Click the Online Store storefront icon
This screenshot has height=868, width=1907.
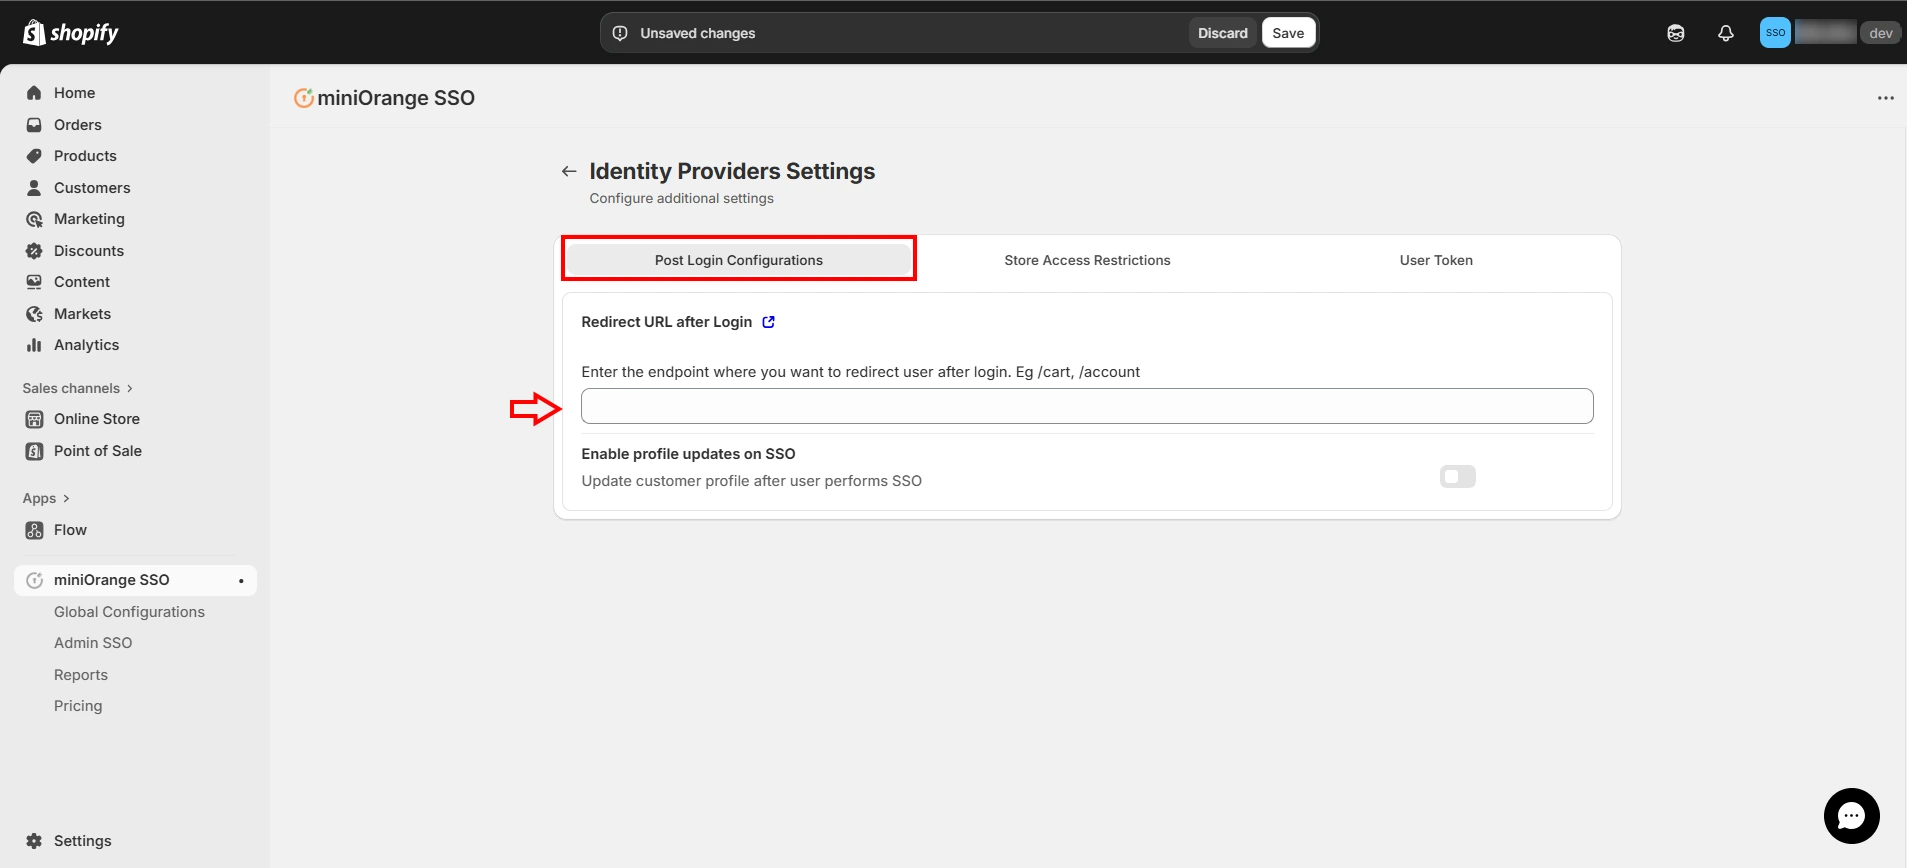[x=34, y=419]
